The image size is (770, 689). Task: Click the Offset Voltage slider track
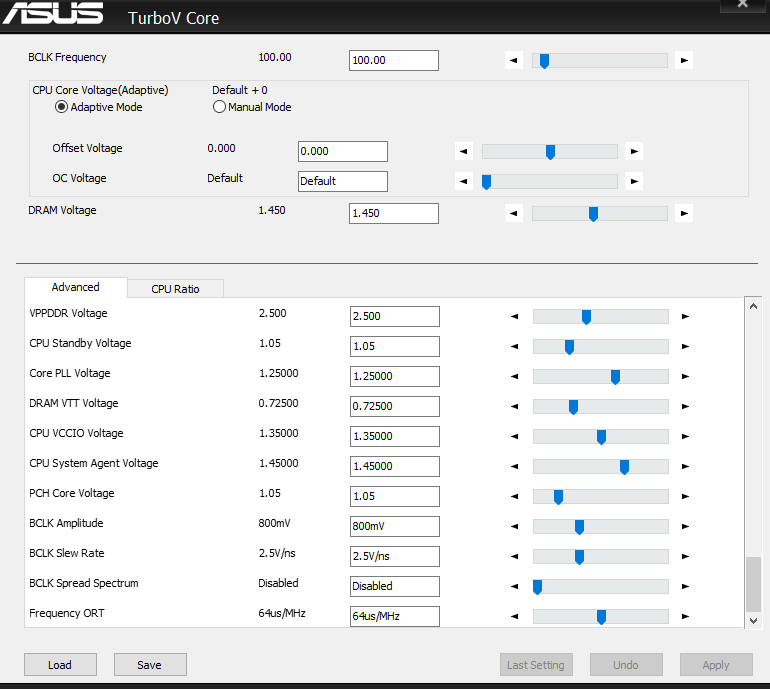(x=550, y=152)
